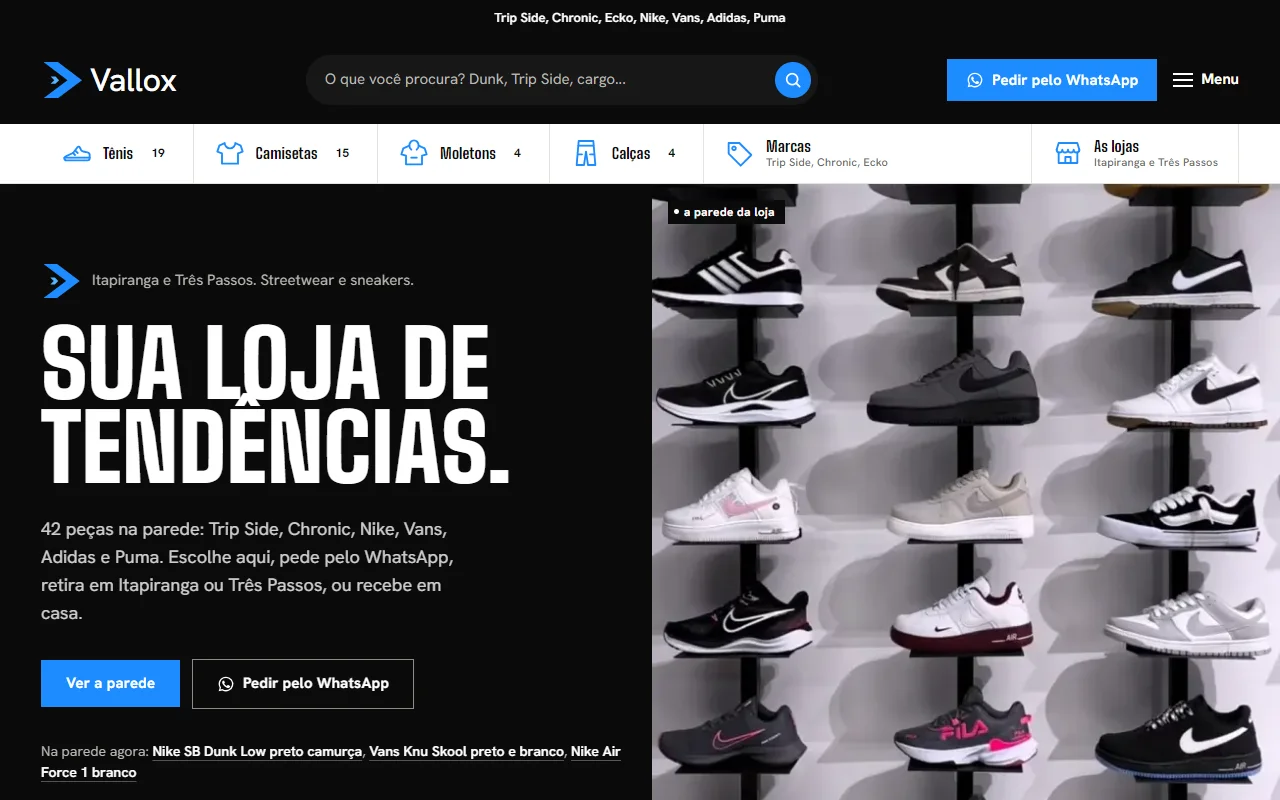Click the Vallox arrow logo icon

click(62, 80)
